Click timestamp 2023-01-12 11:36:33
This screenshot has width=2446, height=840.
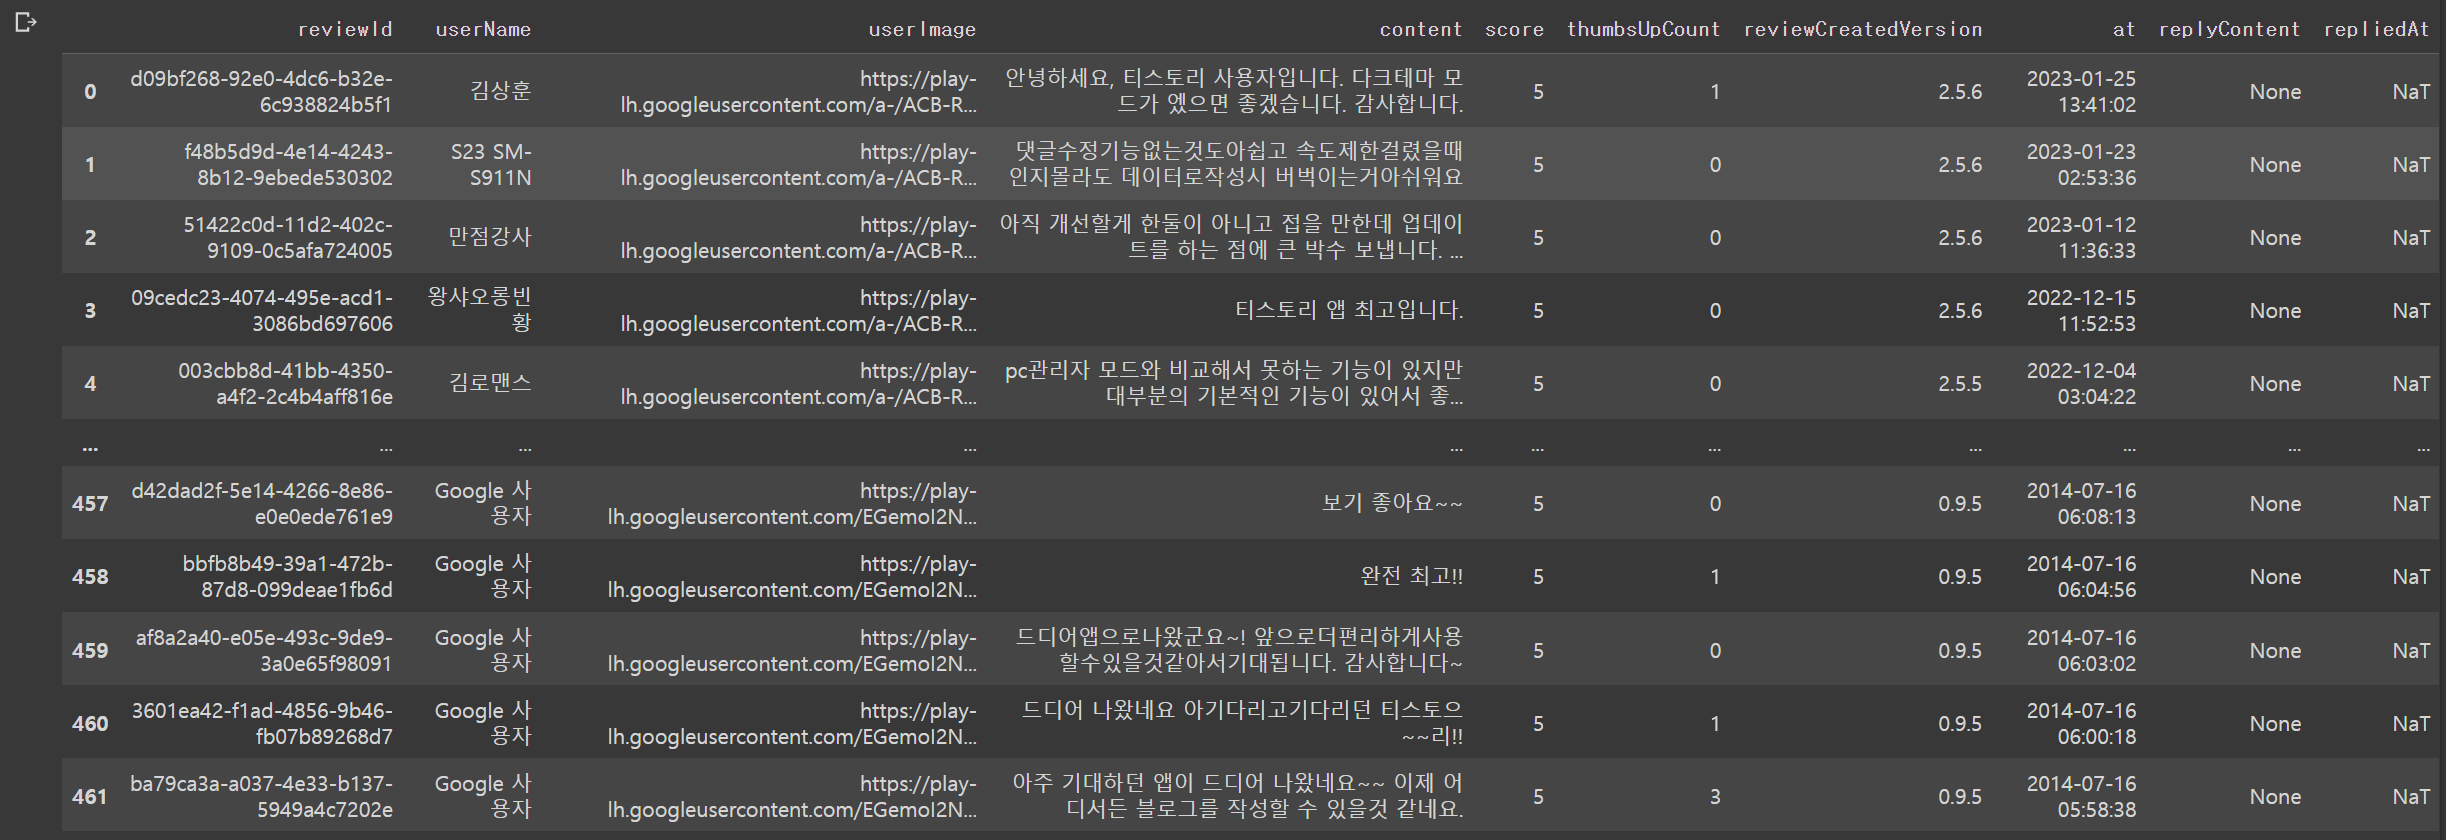tap(2081, 237)
